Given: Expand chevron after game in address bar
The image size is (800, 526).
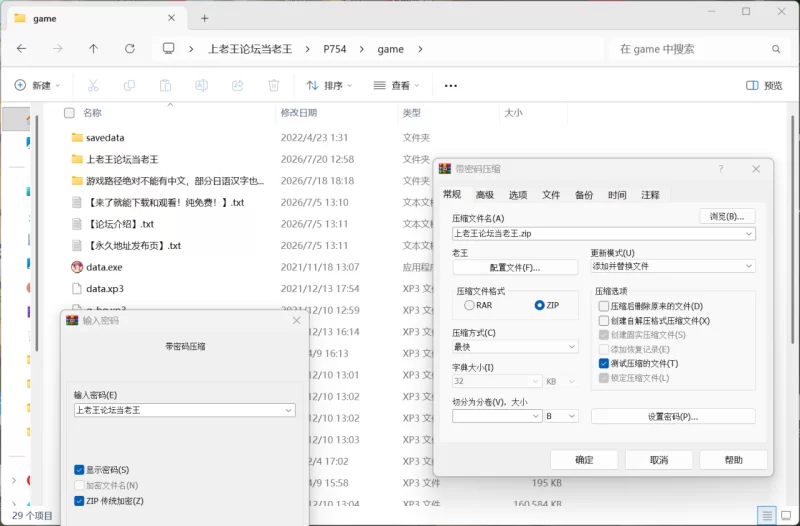Looking at the screenshot, I should pyautogui.click(x=420, y=49).
